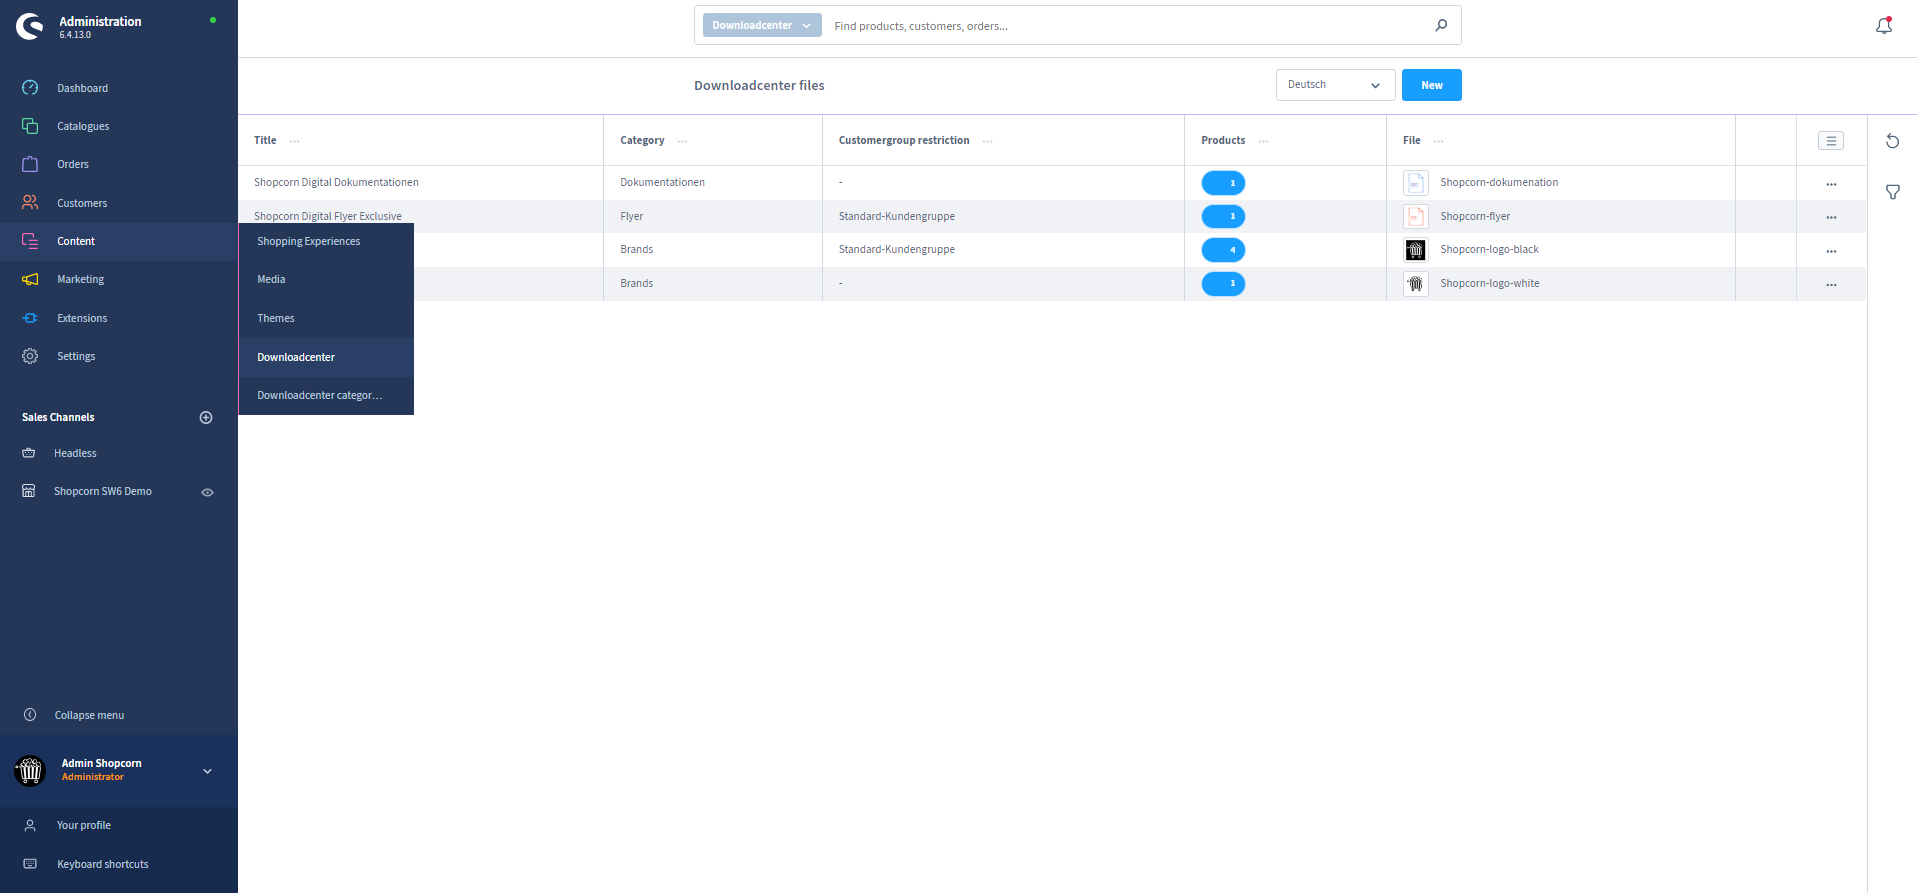This screenshot has height=893, width=1917.
Task: Sort by the Title column header
Action: (265, 140)
